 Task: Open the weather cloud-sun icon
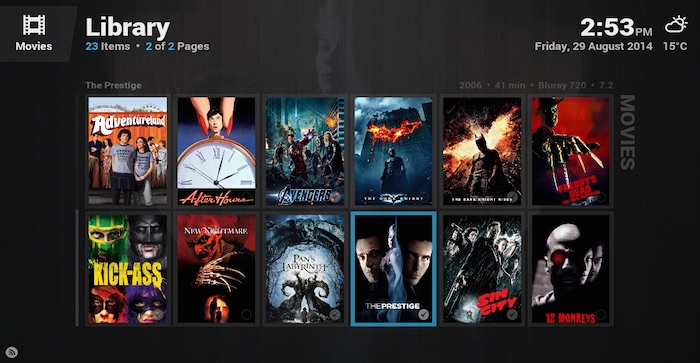click(x=676, y=24)
